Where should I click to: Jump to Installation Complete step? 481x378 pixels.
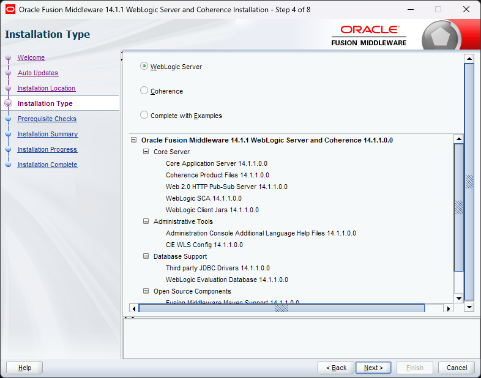click(47, 165)
